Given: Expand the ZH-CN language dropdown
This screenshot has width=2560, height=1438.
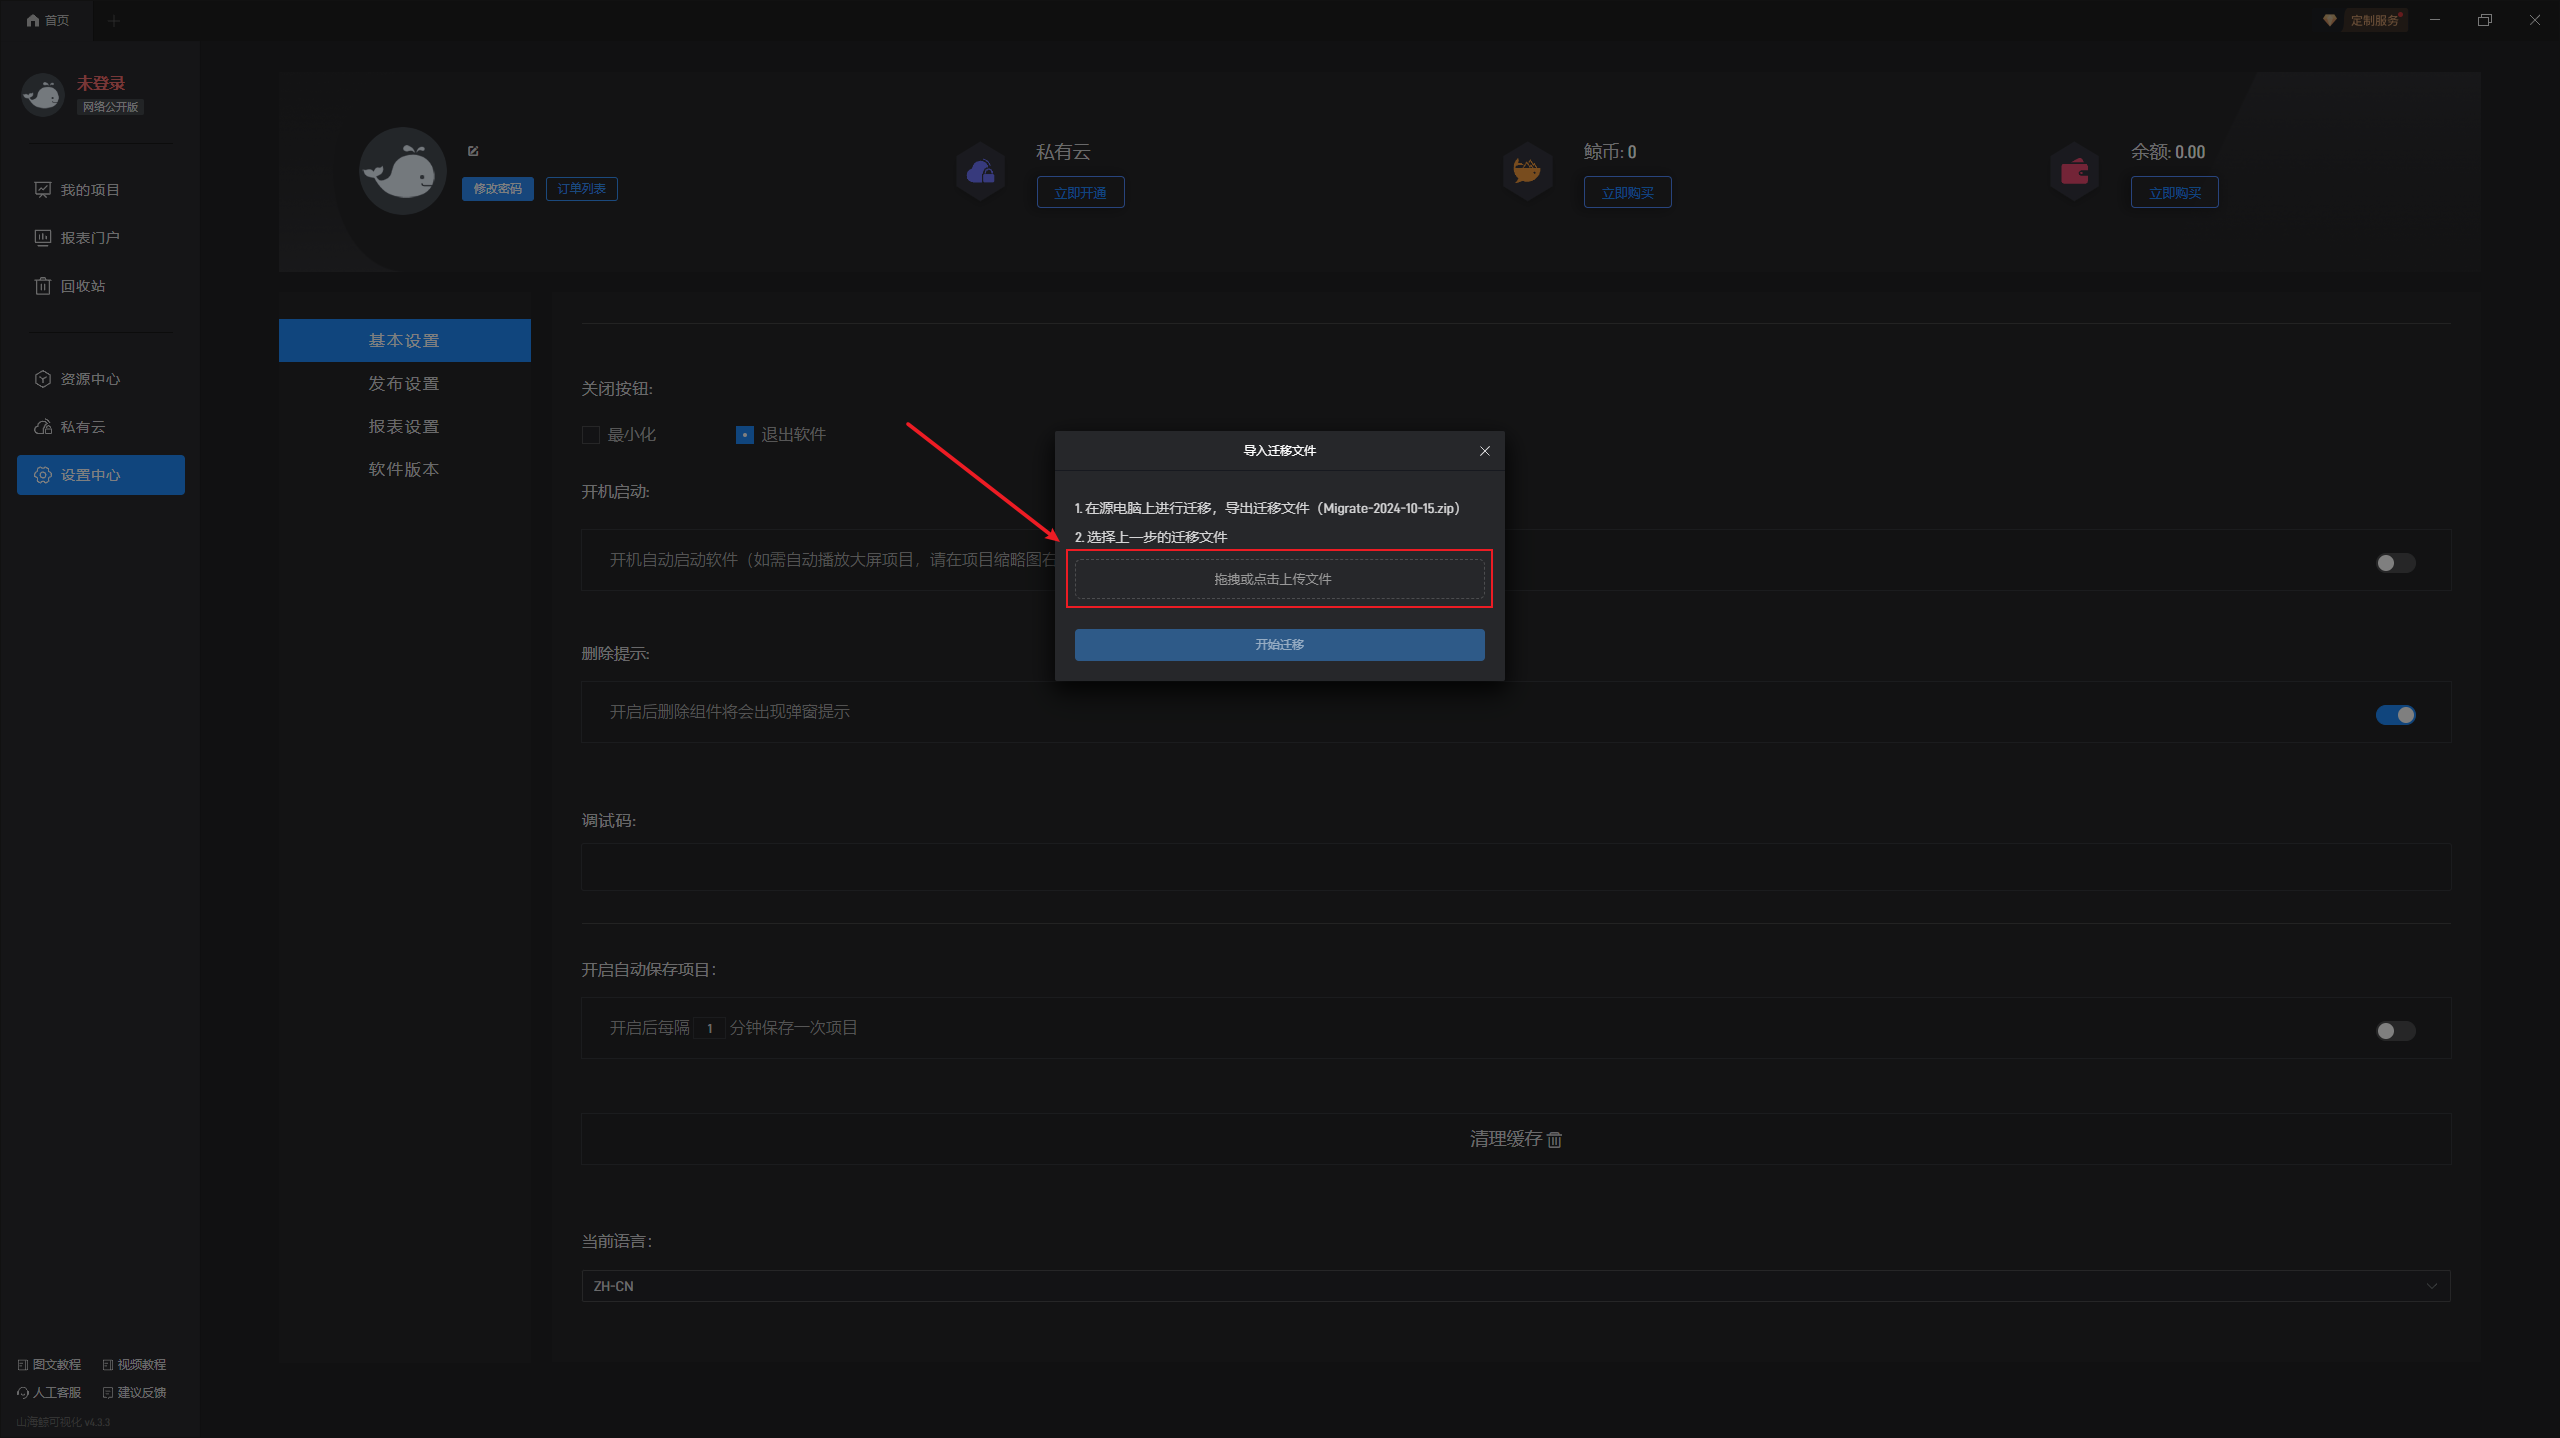Looking at the screenshot, I should [x=1515, y=1286].
